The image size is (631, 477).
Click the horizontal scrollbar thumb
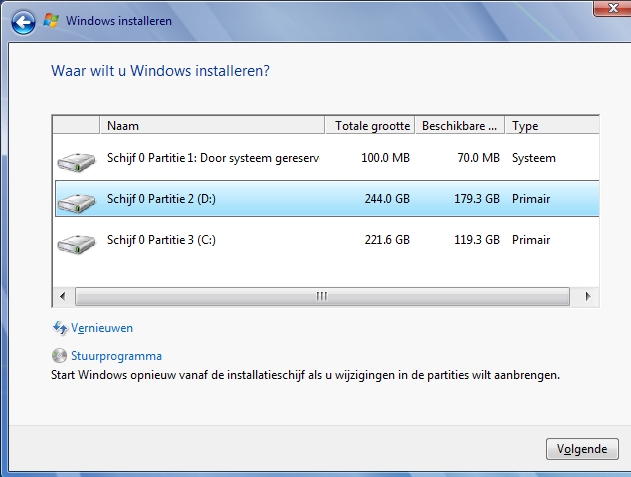[322, 296]
